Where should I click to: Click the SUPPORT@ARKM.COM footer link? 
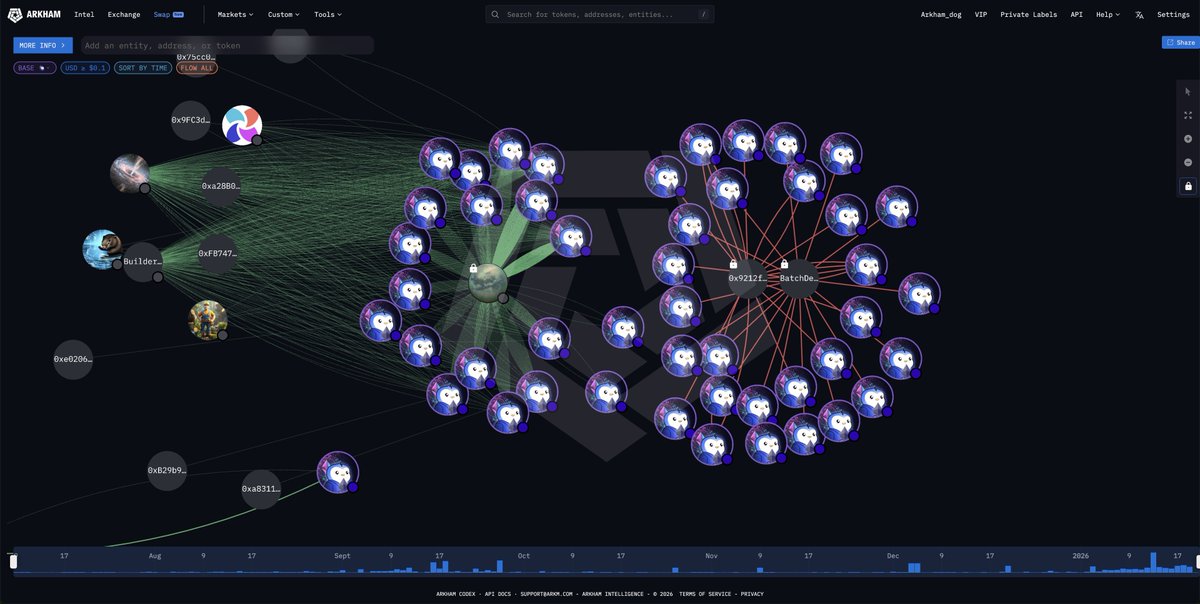pos(546,594)
